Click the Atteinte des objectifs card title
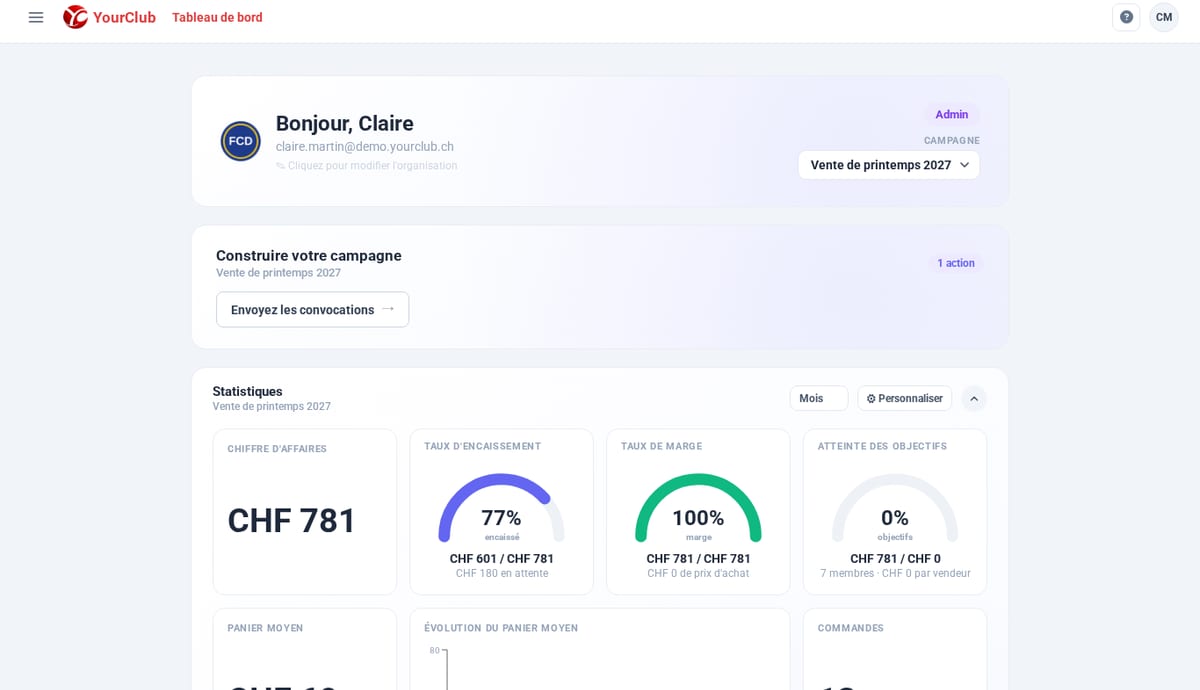The image size is (1200, 690). click(x=882, y=446)
